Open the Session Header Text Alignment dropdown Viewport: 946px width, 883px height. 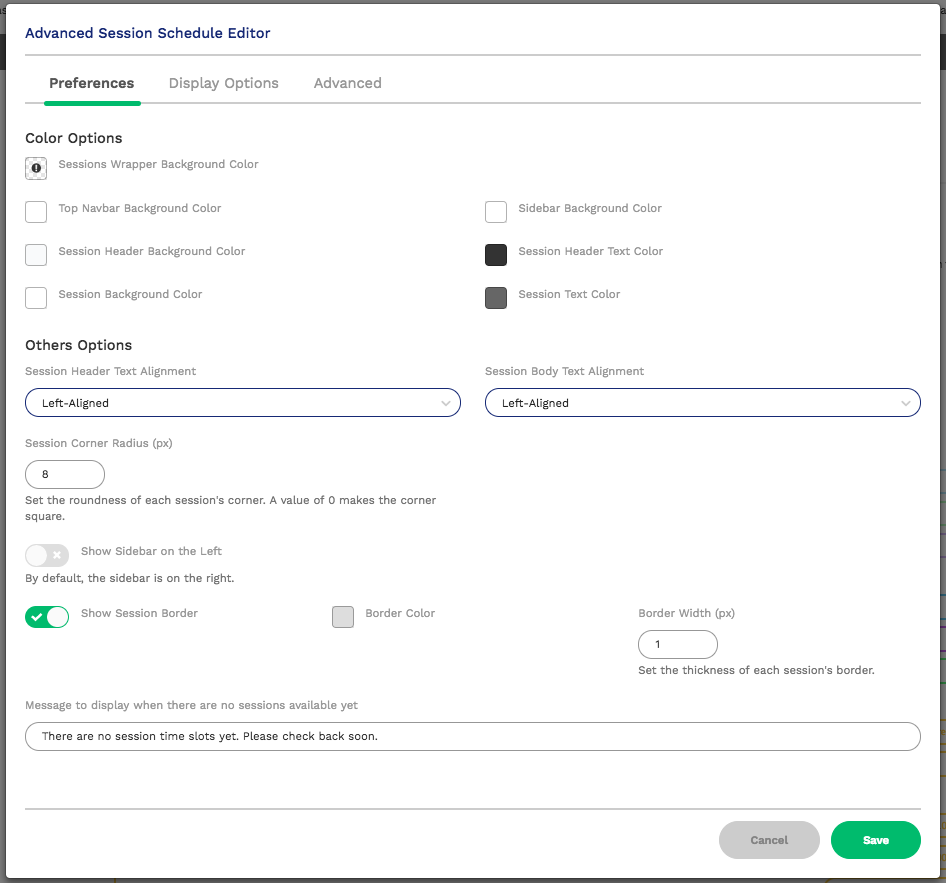[243, 402]
